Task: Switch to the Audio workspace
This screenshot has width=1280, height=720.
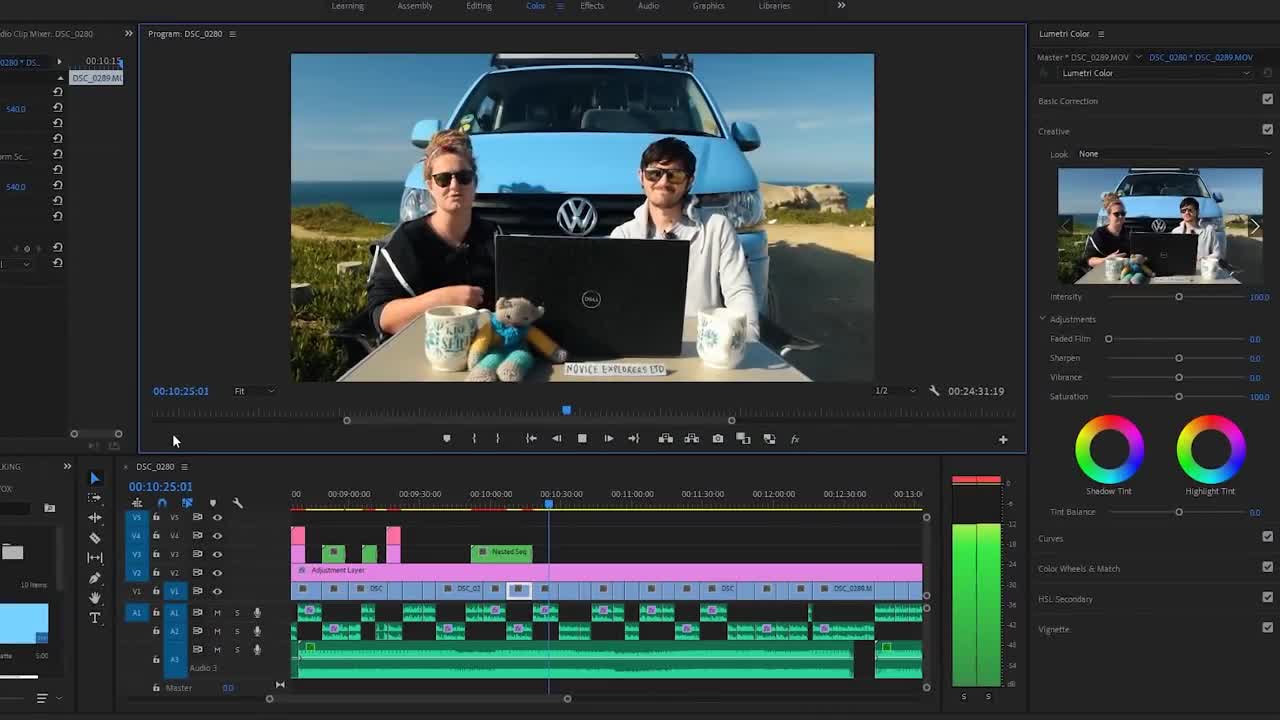Action: coord(648,6)
